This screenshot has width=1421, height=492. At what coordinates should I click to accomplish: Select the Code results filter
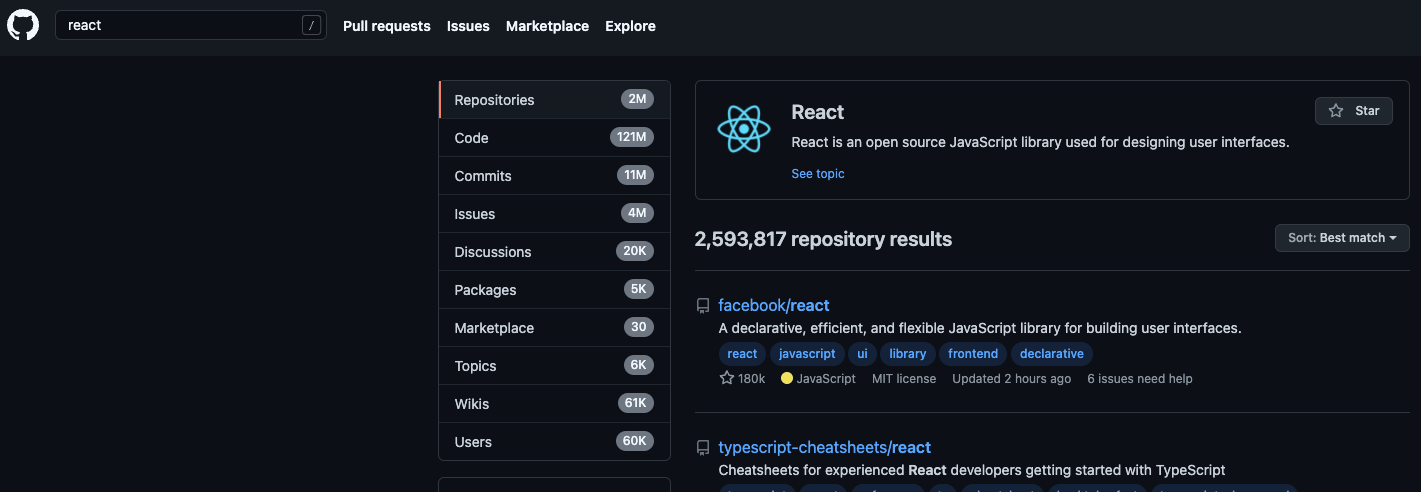(x=554, y=138)
